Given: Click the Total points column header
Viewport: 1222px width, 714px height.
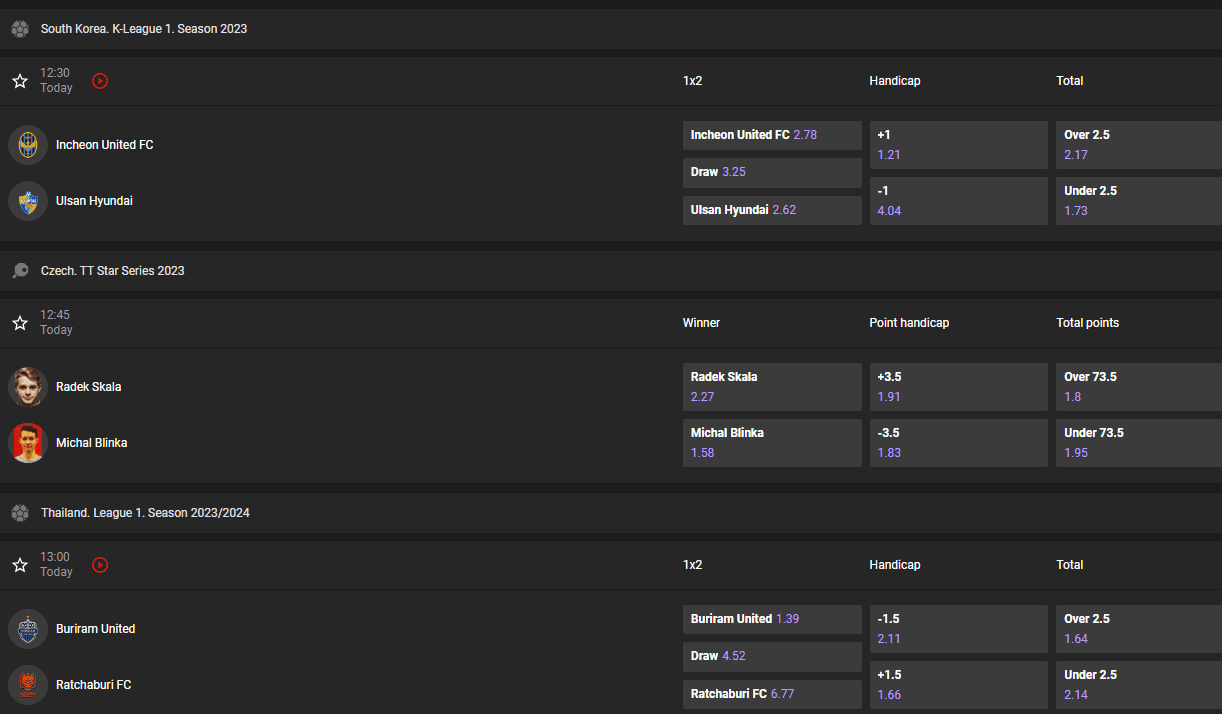Looking at the screenshot, I should coord(1088,323).
